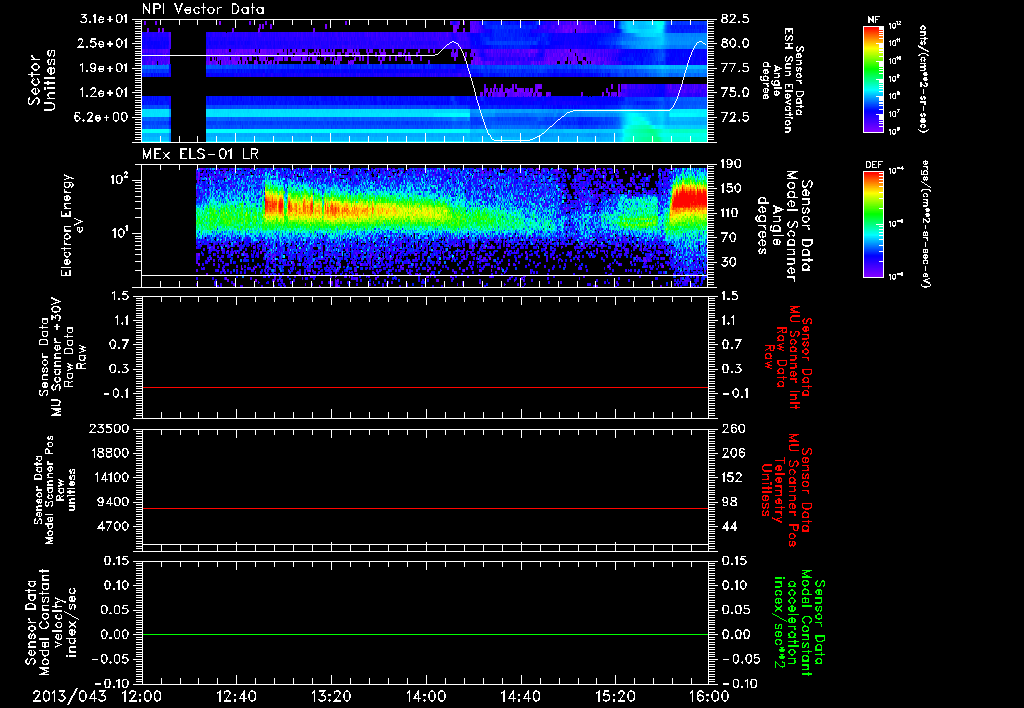The image size is (1024, 708).
Task: Click the red 'MU Scanner Pos Telemetry' title
Action: click(x=787, y=490)
